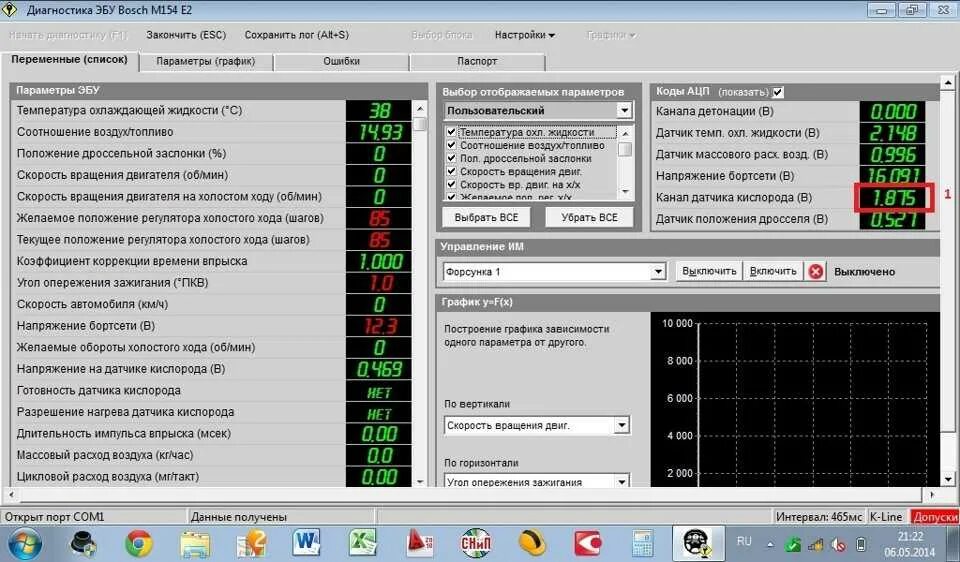The width and height of the screenshot is (960, 562).
Task: Click the battery tray icon
Action: tap(860, 544)
